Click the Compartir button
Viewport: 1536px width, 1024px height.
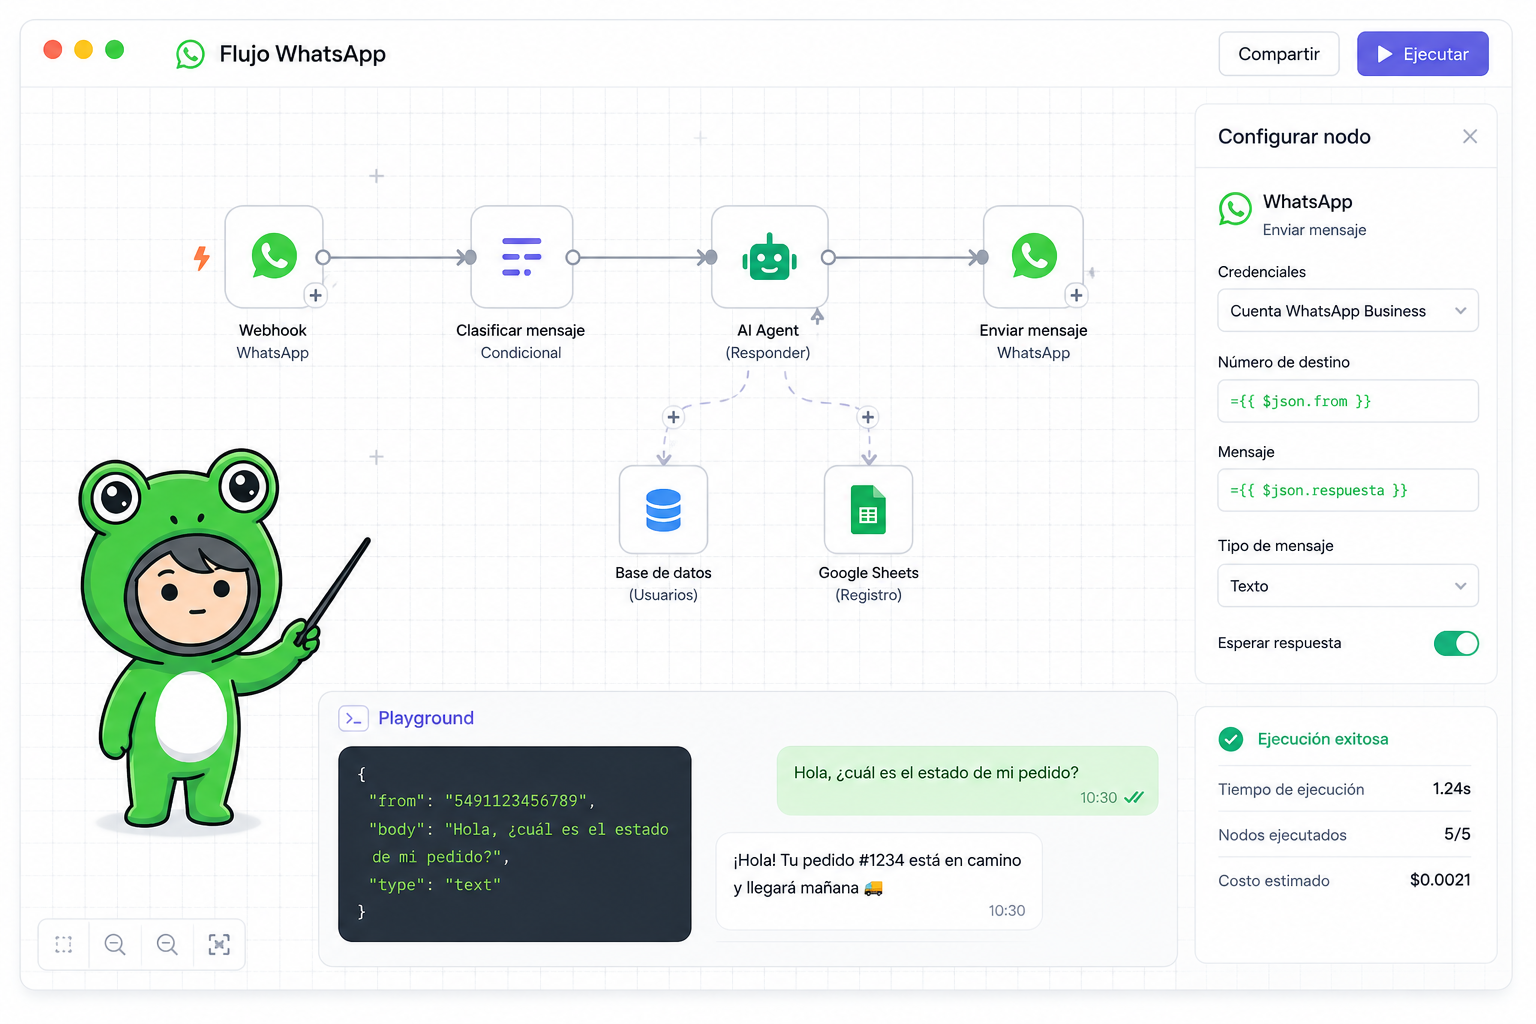[x=1279, y=54]
